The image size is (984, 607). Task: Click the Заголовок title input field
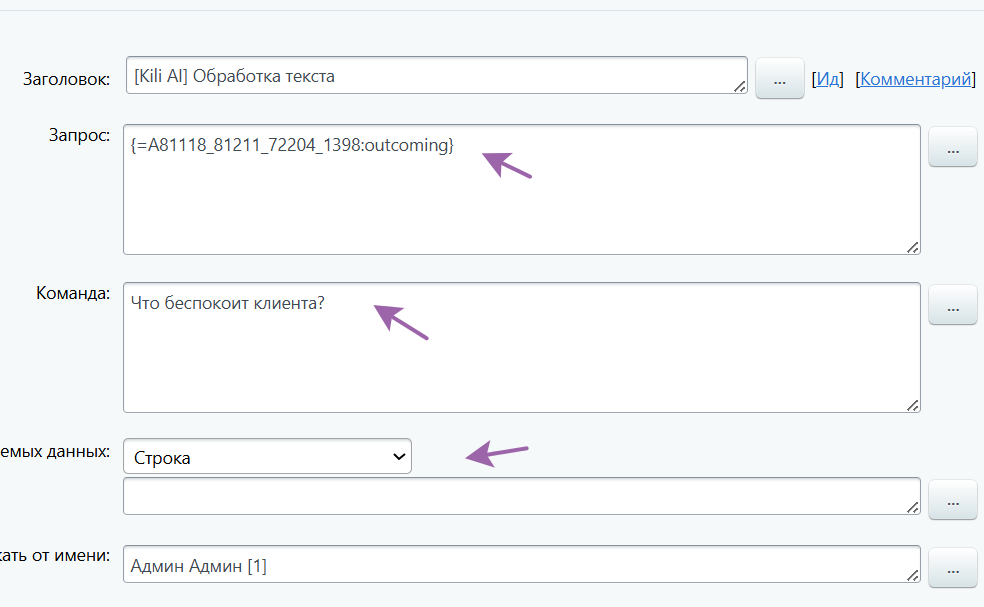point(436,76)
